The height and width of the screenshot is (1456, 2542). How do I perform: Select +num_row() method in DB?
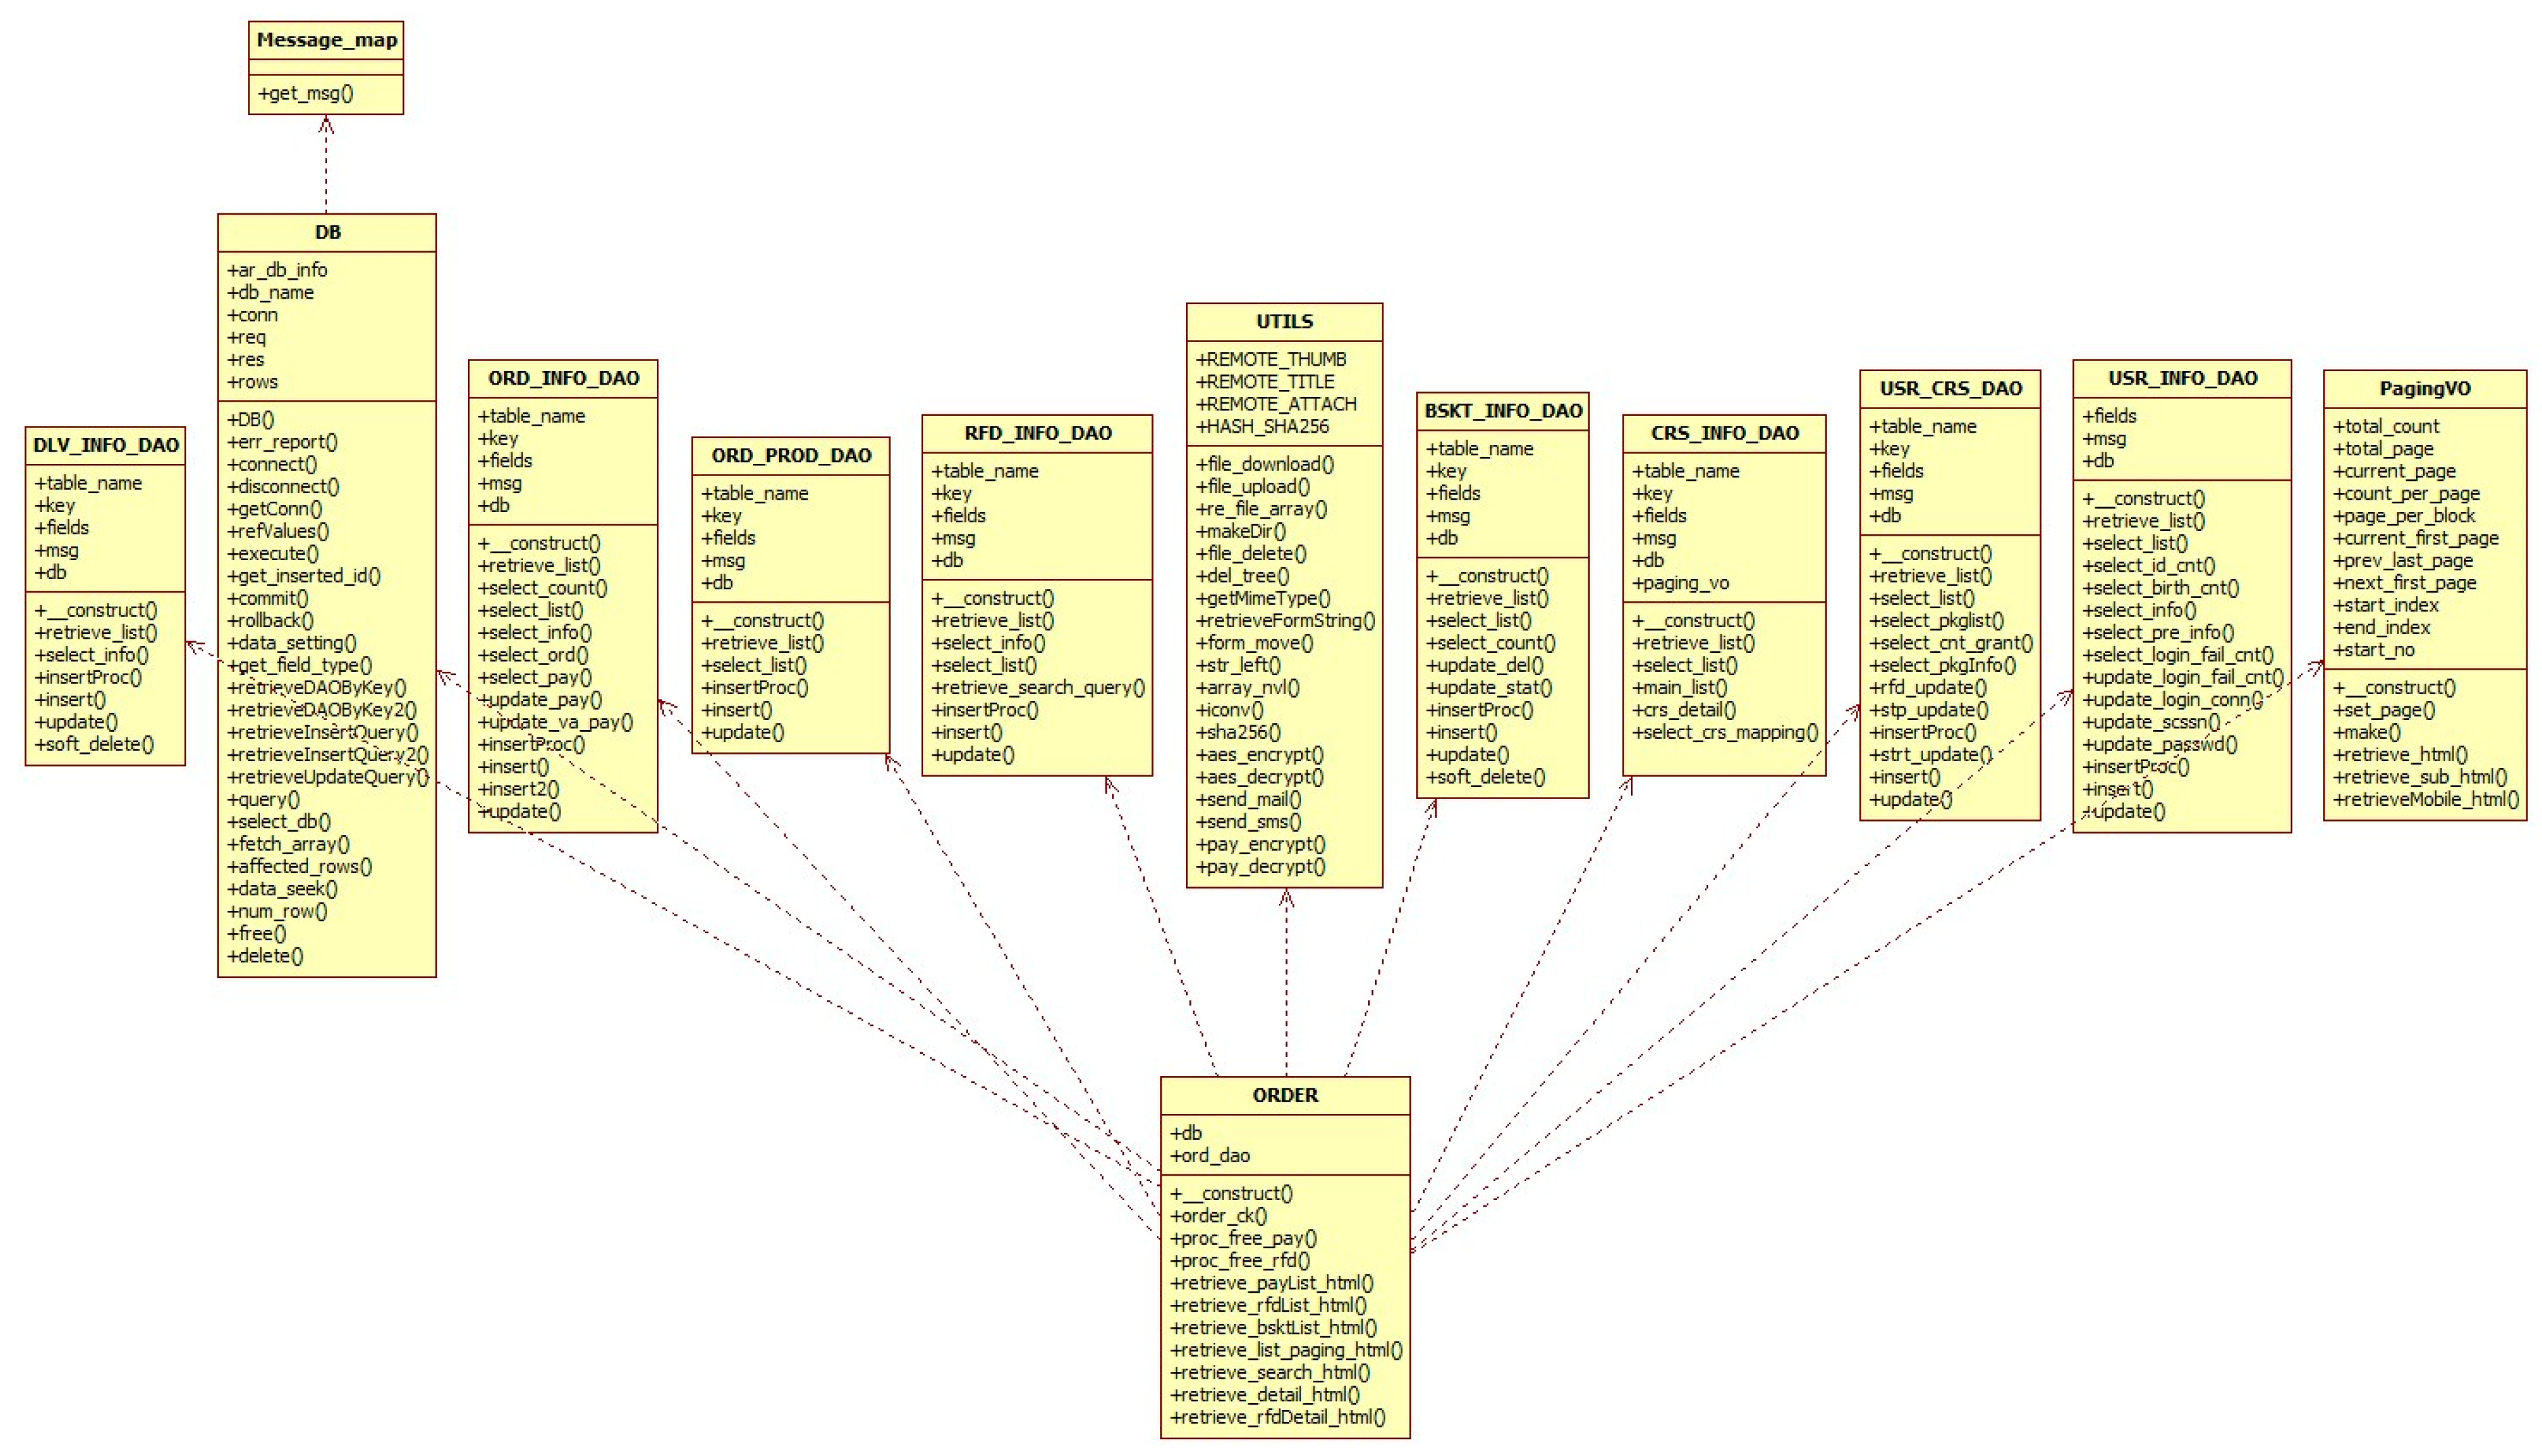277,911
